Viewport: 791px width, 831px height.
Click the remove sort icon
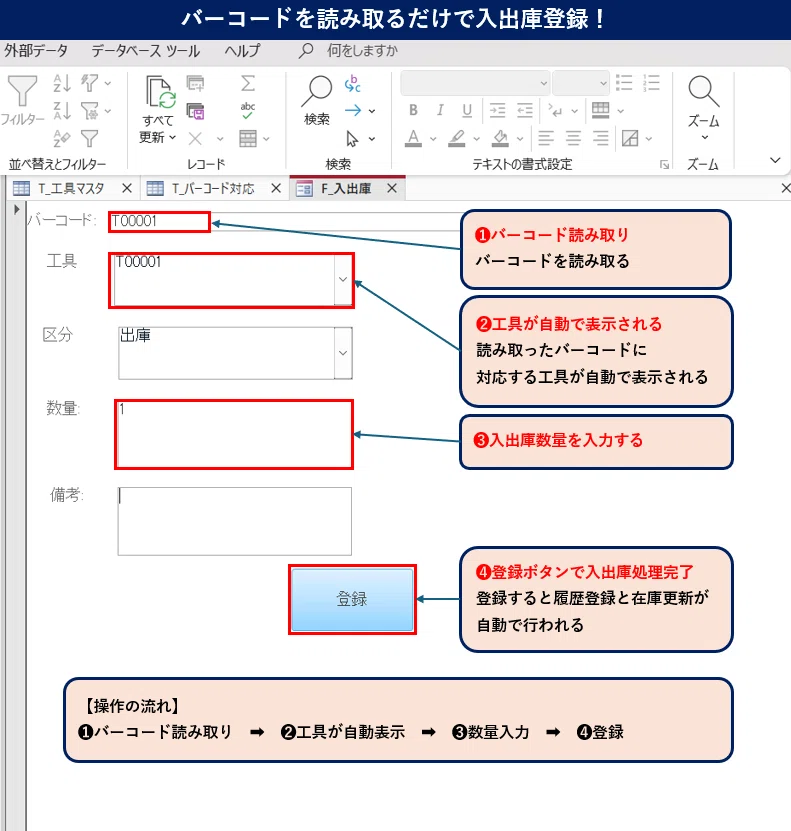pyautogui.click(x=61, y=138)
